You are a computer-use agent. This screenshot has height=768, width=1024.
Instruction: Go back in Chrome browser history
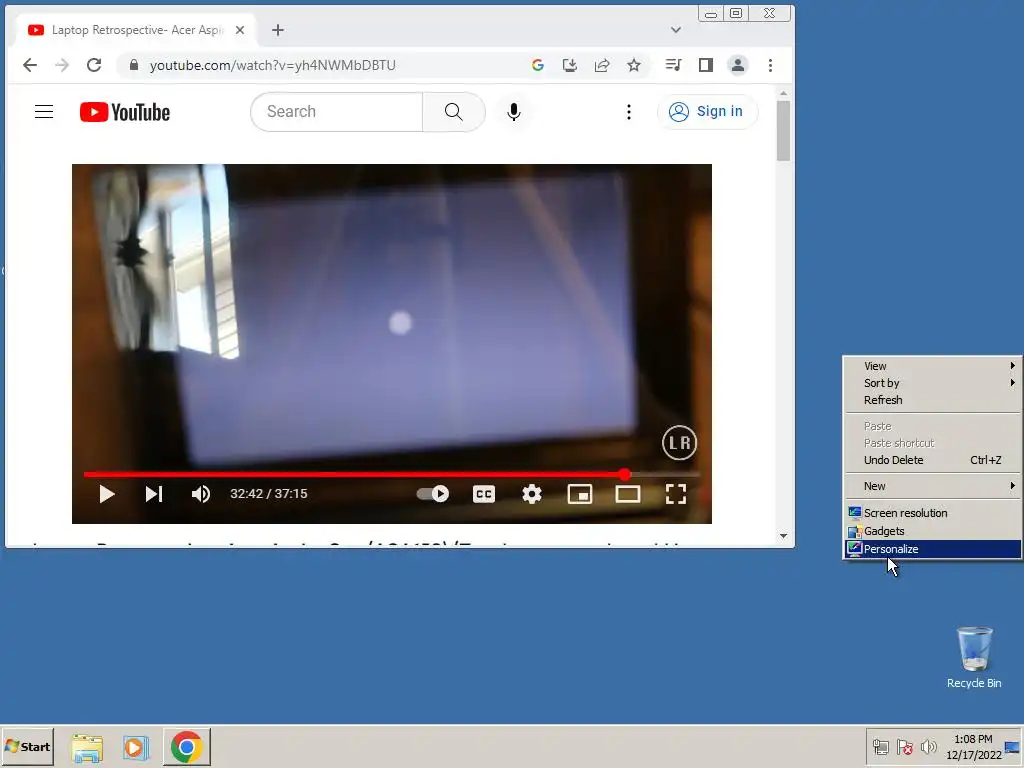pyautogui.click(x=29, y=65)
